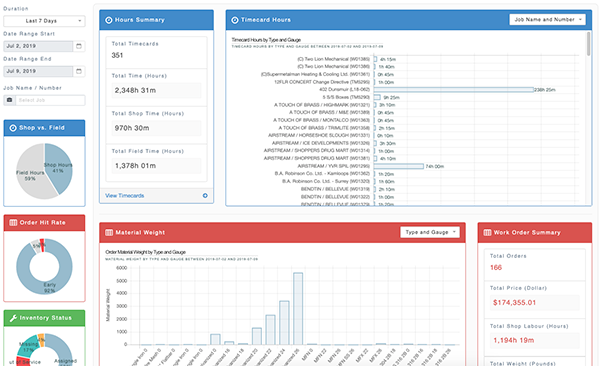Open the View Timecards link
600x366 pixels.
click(x=125, y=196)
